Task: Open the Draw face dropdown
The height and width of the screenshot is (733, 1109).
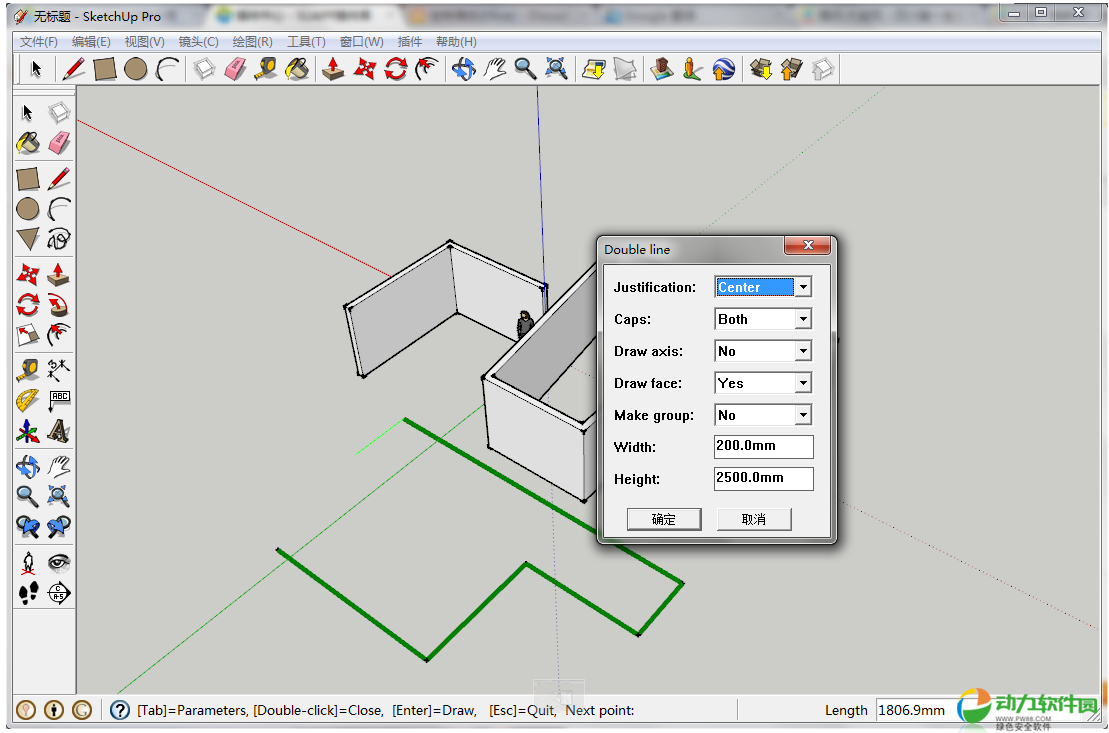Action: pos(802,384)
